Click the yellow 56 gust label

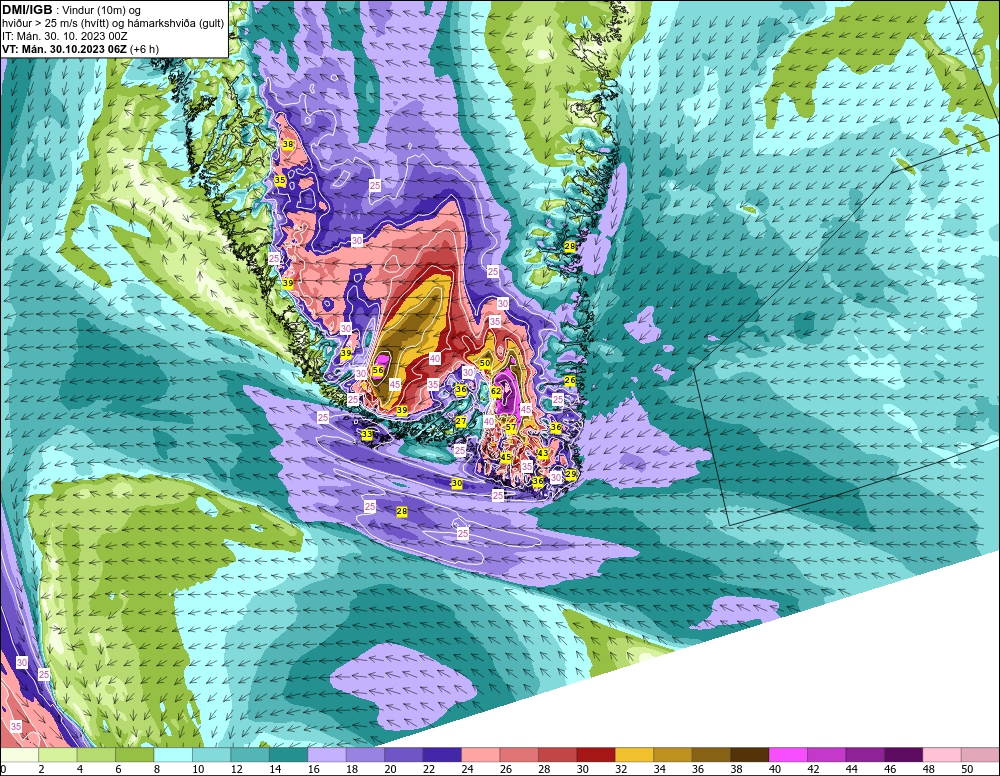(378, 370)
